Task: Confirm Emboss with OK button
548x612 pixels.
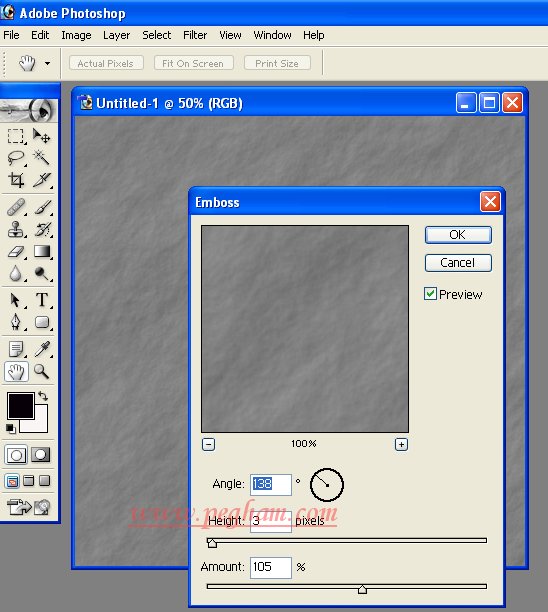Action: [x=458, y=235]
